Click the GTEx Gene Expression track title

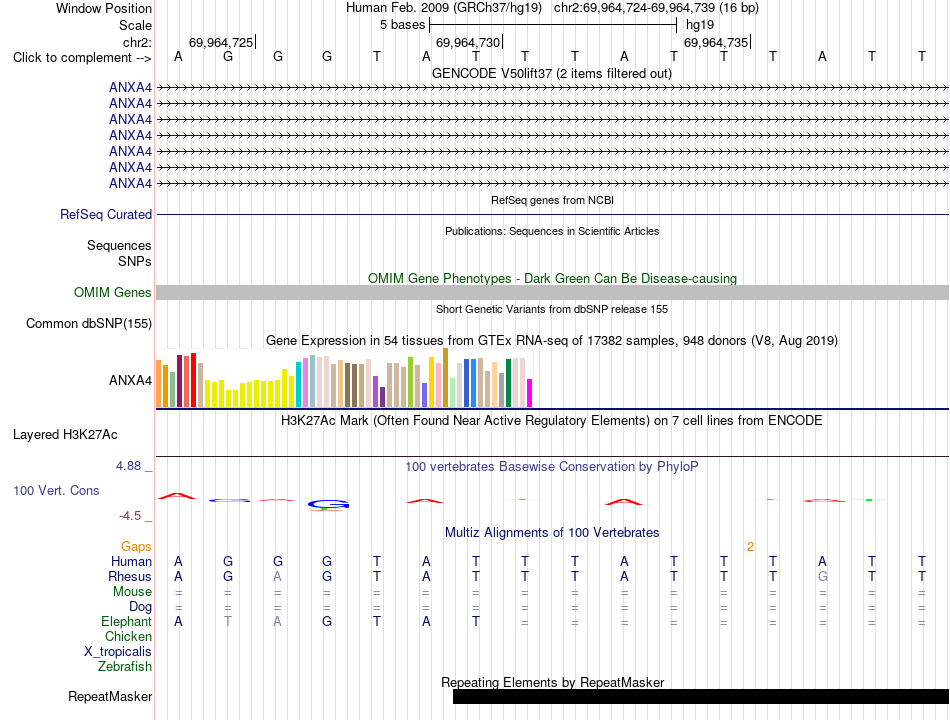[x=552, y=341]
